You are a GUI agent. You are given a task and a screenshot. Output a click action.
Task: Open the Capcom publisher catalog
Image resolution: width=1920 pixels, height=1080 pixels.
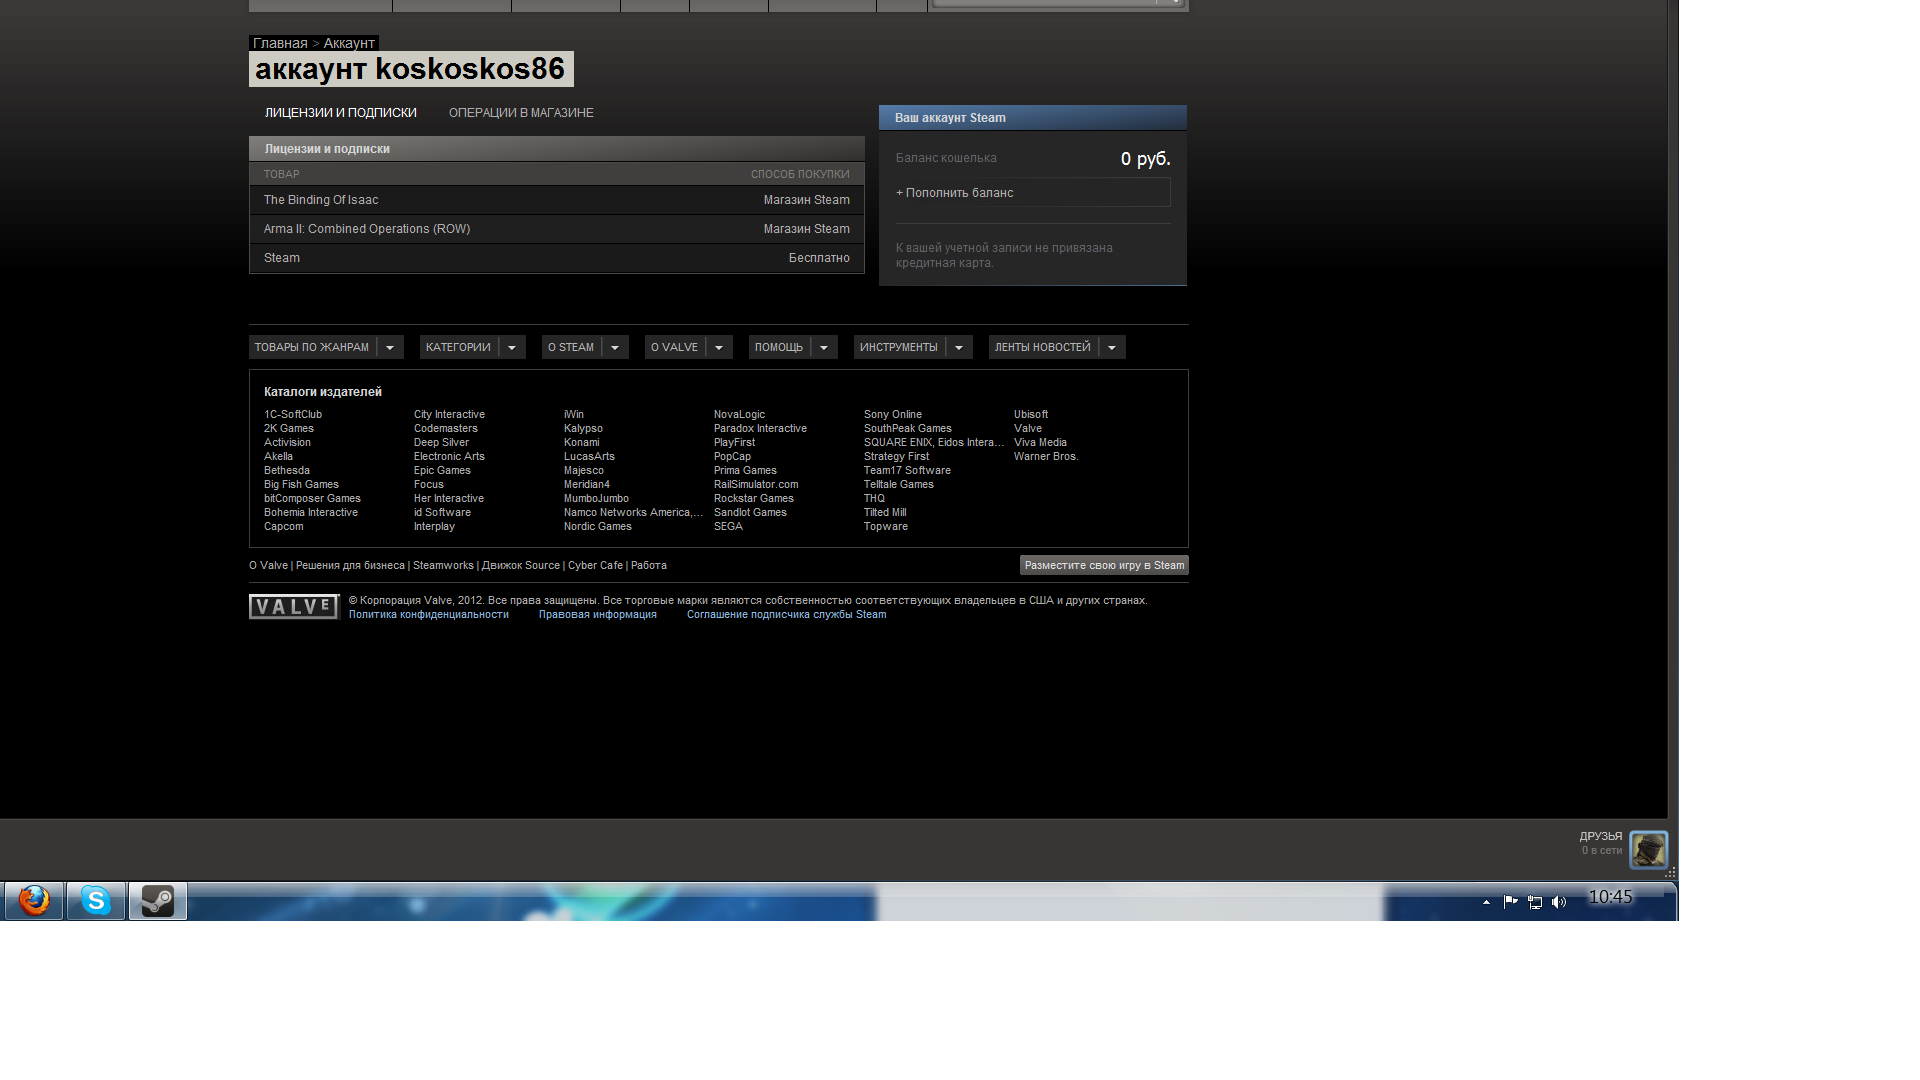pos(284,526)
